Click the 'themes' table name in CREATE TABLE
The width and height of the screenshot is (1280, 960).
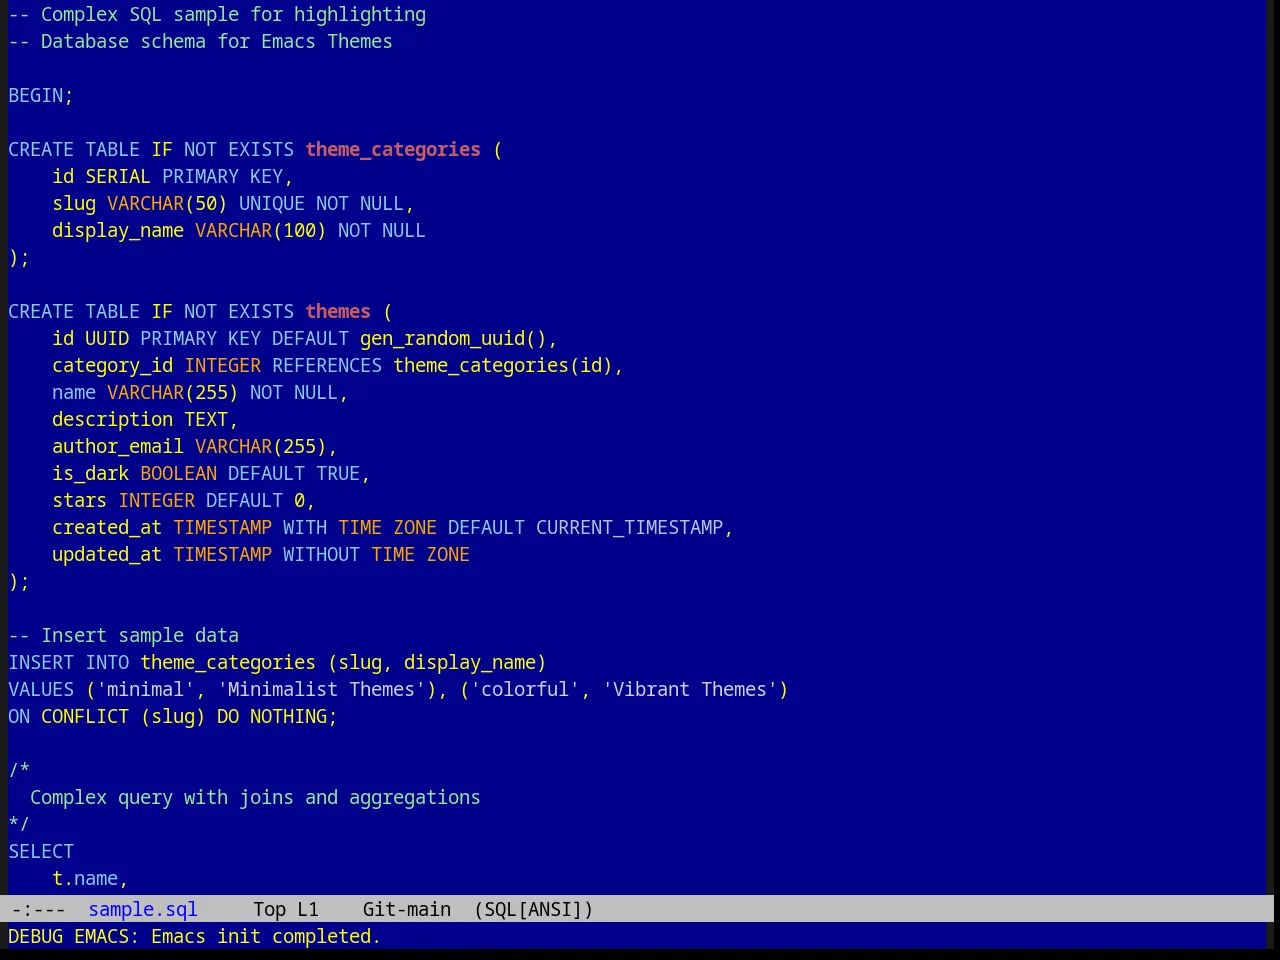[338, 311]
